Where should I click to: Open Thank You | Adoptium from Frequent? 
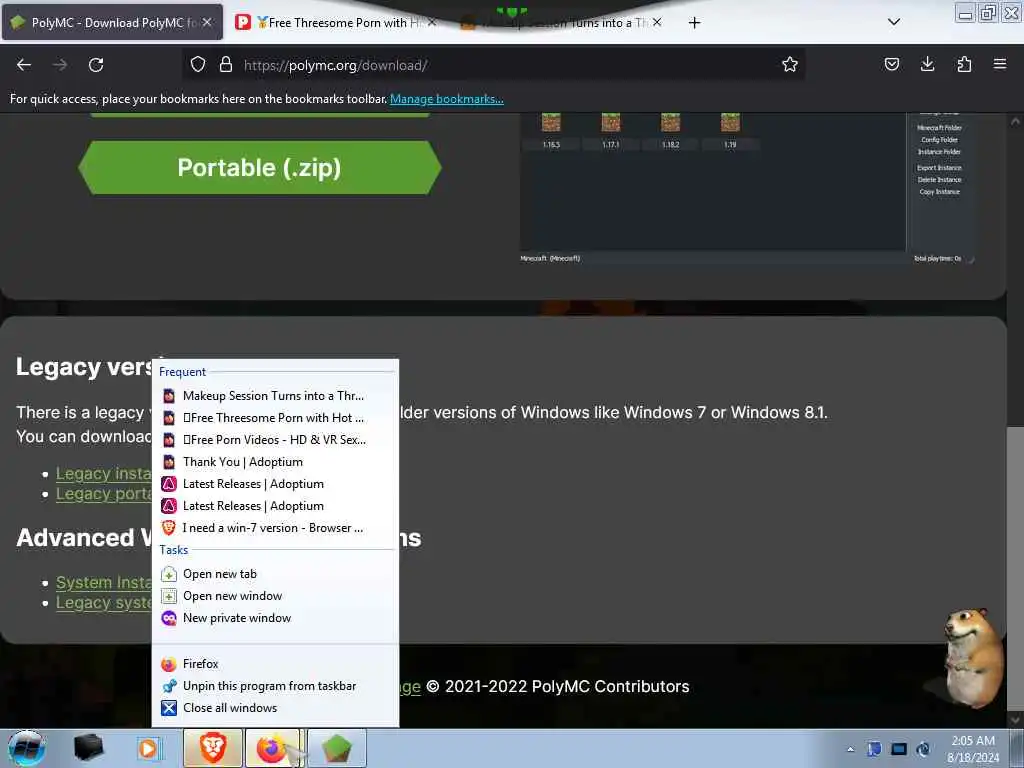pyautogui.click(x=275, y=462)
